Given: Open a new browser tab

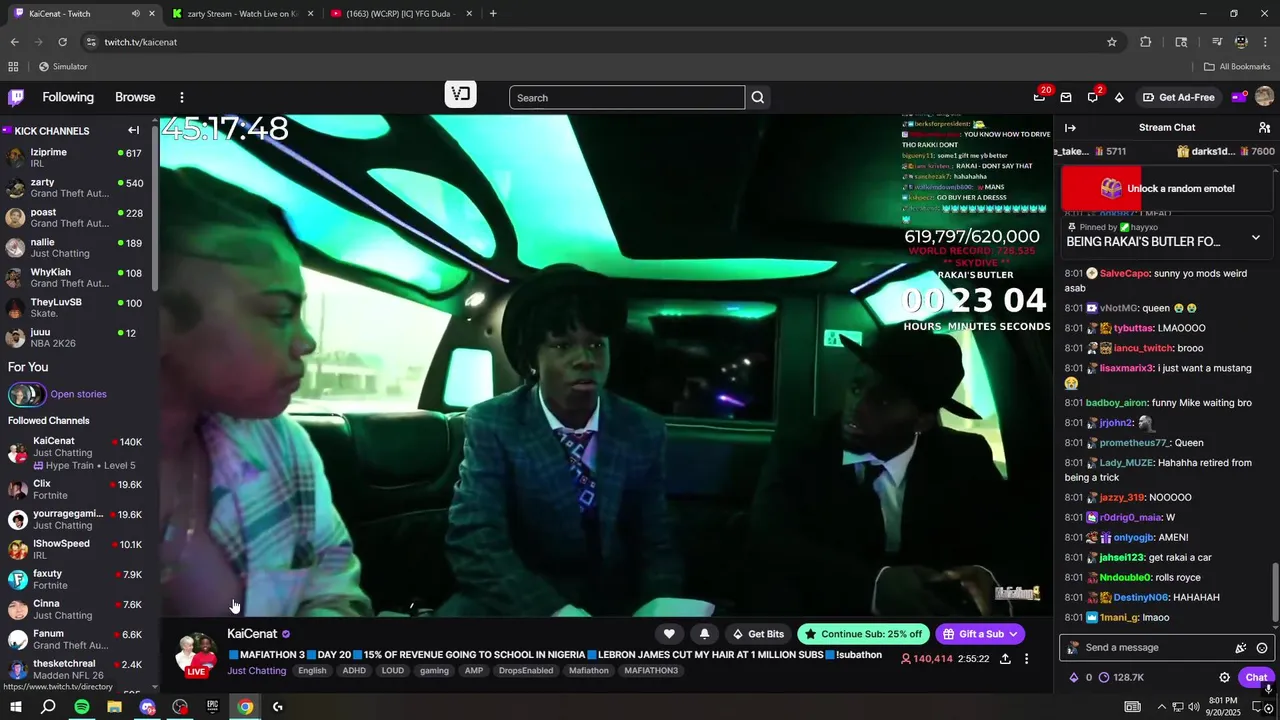Looking at the screenshot, I should click(493, 13).
